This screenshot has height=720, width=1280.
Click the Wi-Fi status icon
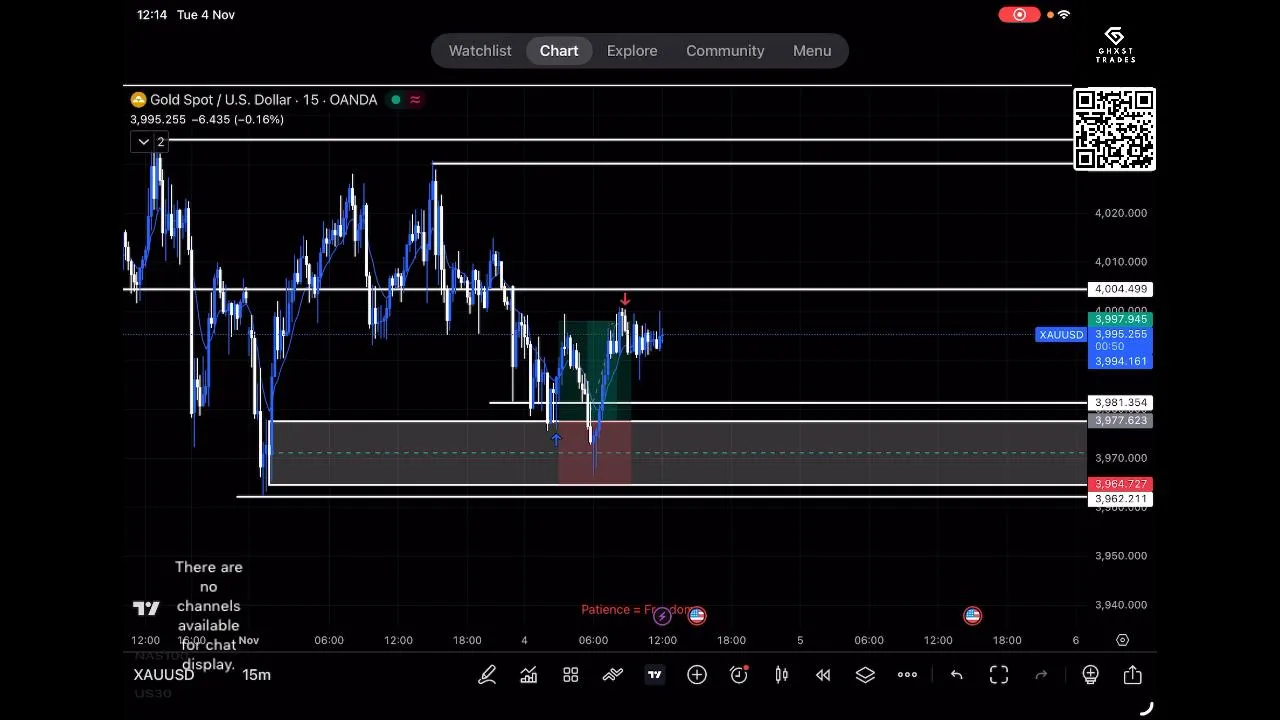pyautogui.click(x=1064, y=15)
